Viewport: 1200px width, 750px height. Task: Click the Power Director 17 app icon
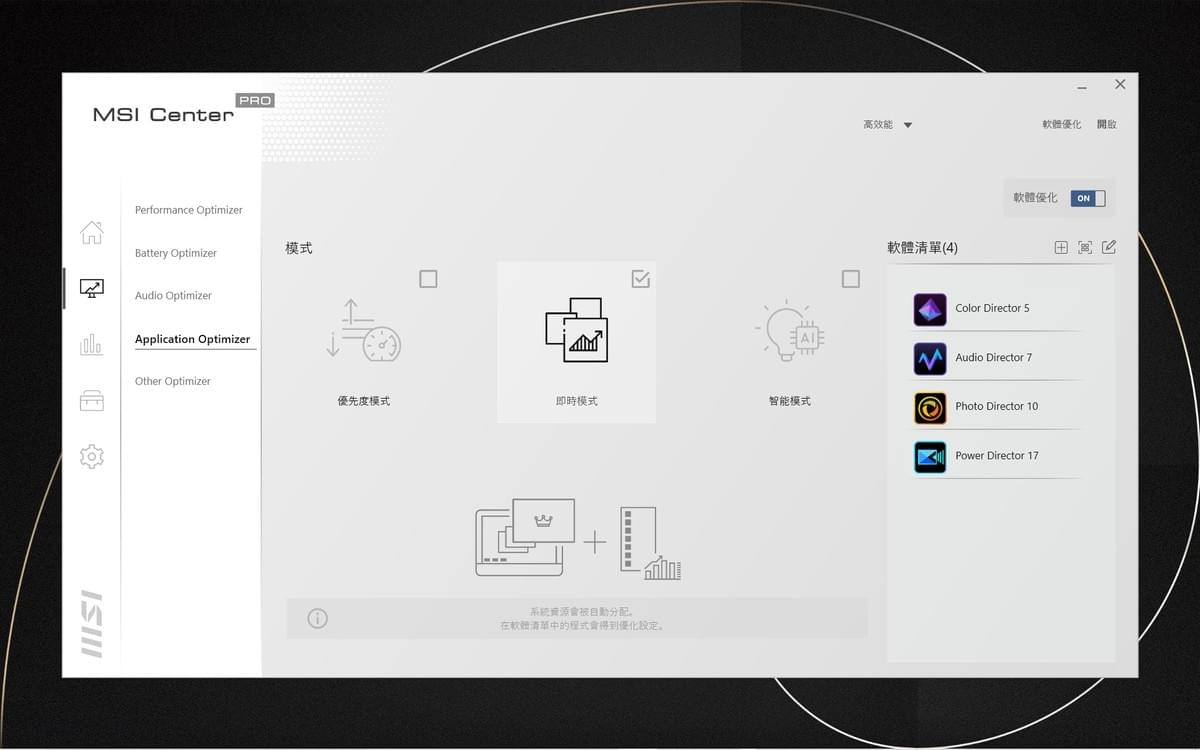[x=930, y=456]
